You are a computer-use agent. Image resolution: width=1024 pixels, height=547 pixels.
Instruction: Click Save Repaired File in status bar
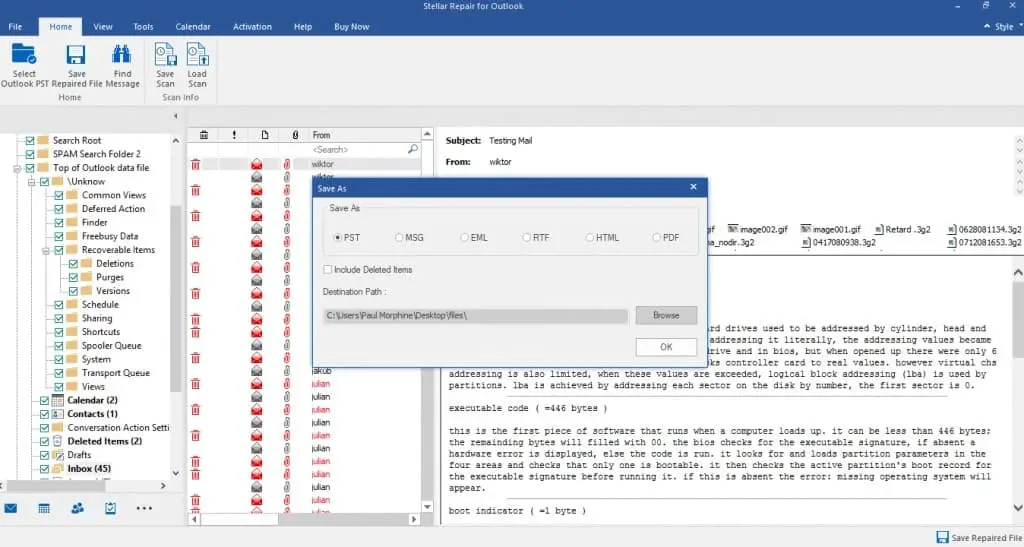click(x=979, y=537)
